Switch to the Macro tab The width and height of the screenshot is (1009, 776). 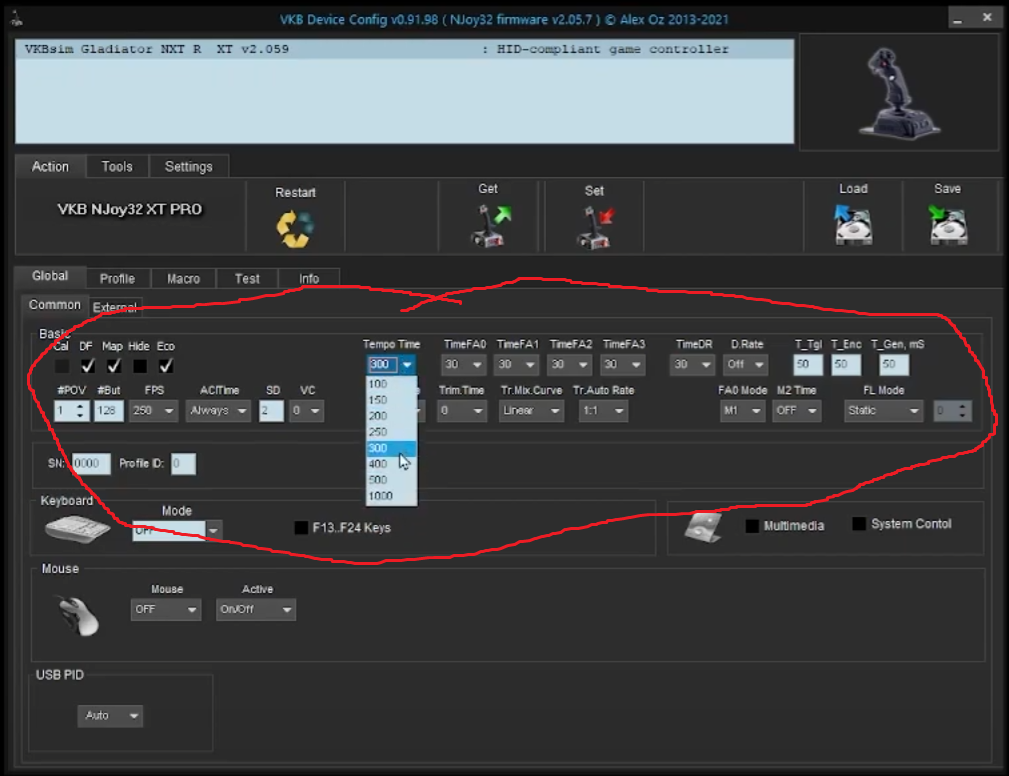(x=183, y=279)
